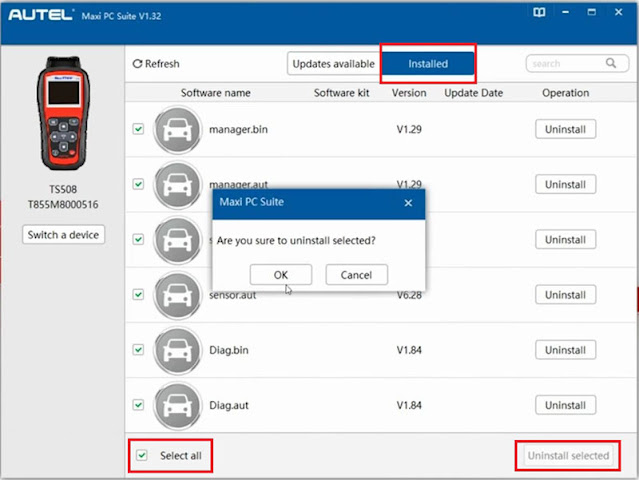This screenshot has height=480, width=639.
Task: Close the Maxi PC Suite dialog
Action: point(408,203)
